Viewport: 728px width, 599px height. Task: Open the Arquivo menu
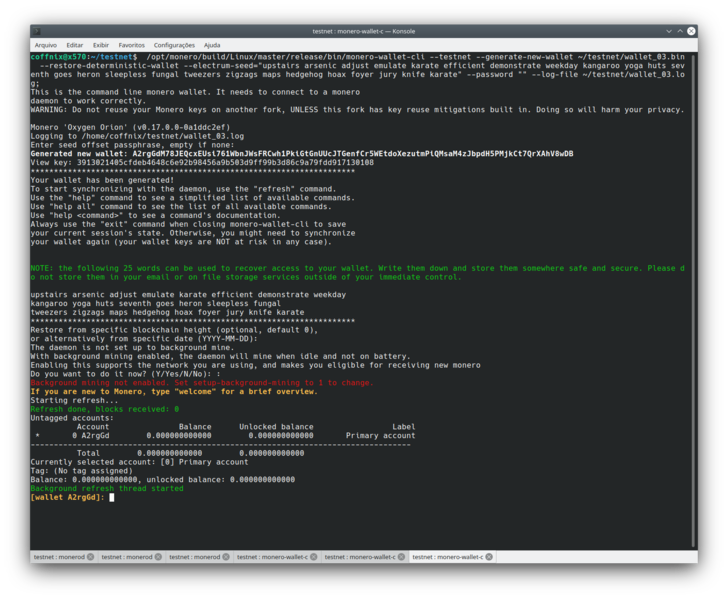(46, 45)
